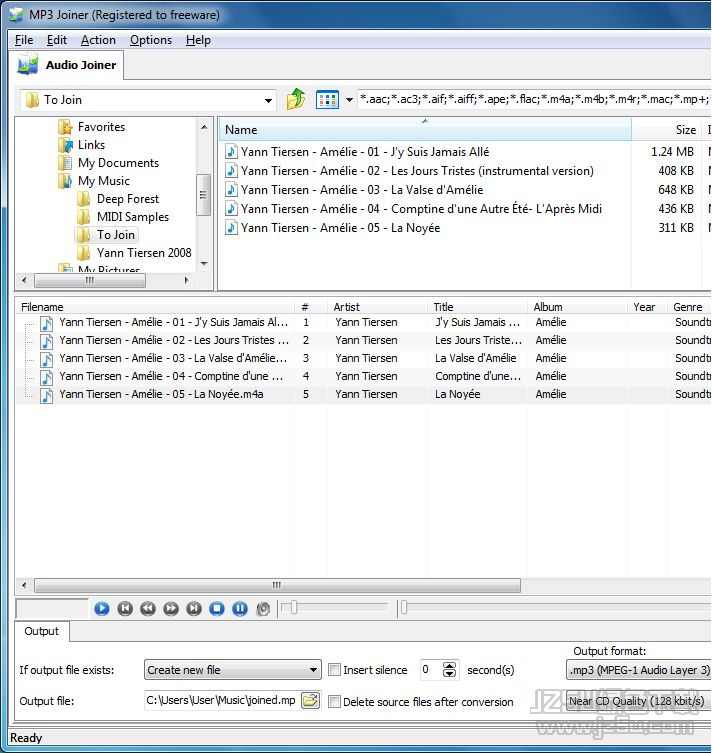Select the Links folder in tree

click(91, 145)
